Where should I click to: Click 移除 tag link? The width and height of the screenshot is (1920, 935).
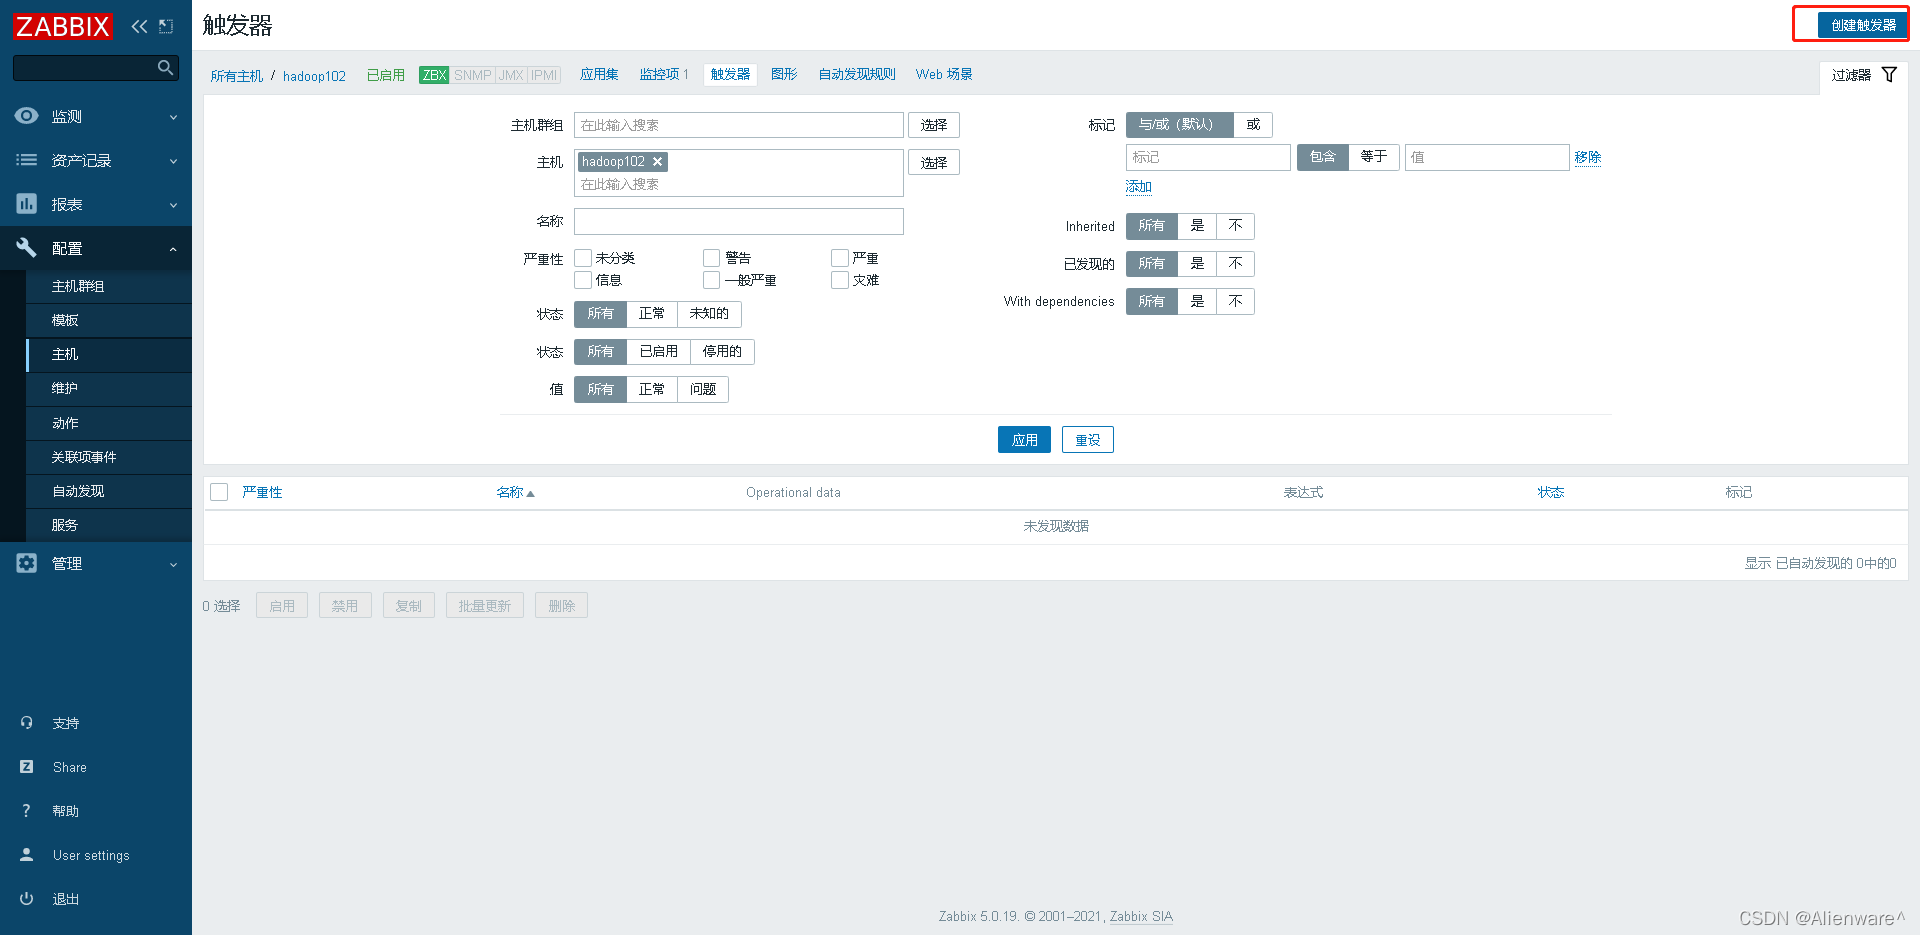1588,157
